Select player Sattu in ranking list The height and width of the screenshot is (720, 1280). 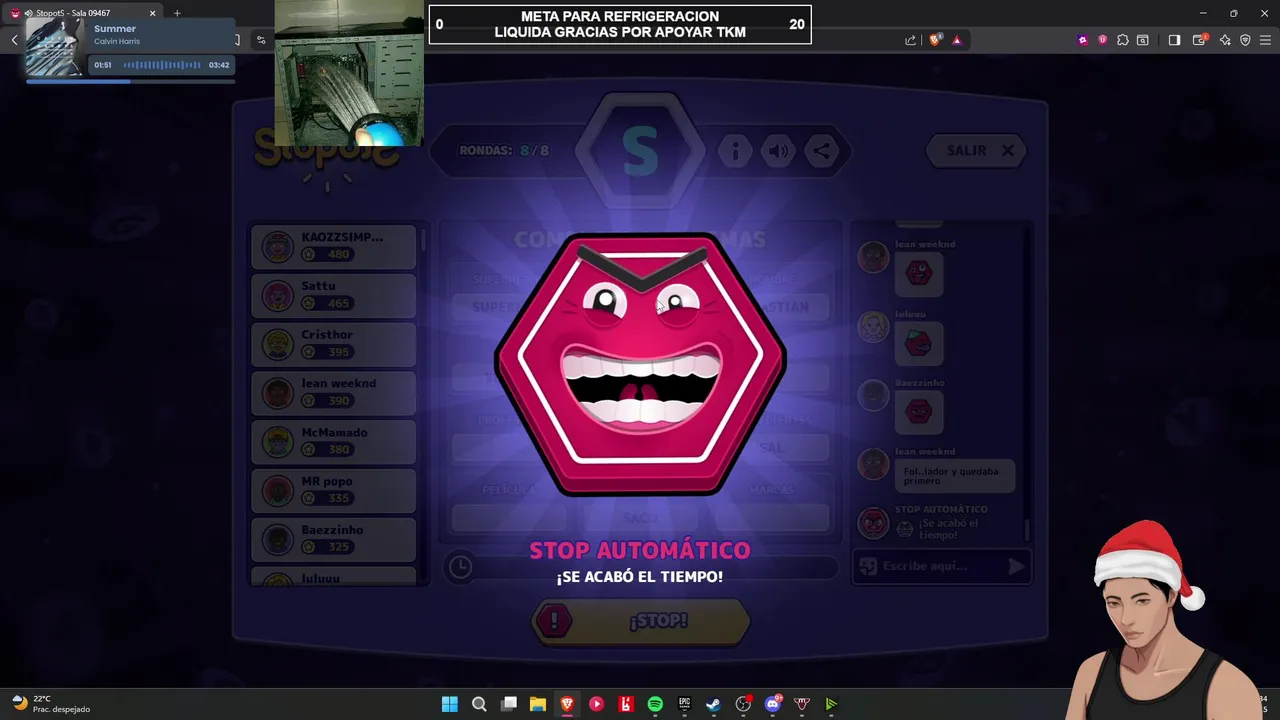click(x=333, y=295)
